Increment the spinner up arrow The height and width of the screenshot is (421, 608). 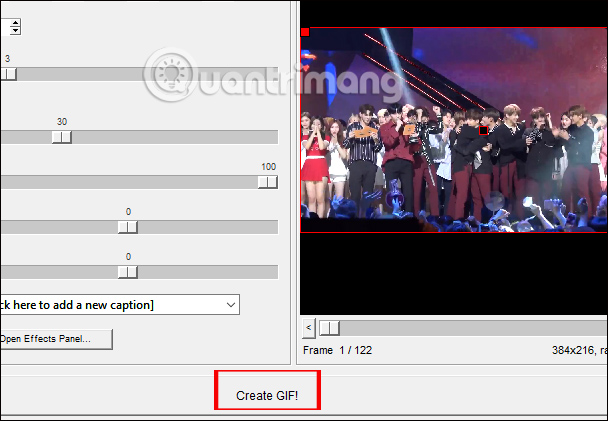[15, 23]
